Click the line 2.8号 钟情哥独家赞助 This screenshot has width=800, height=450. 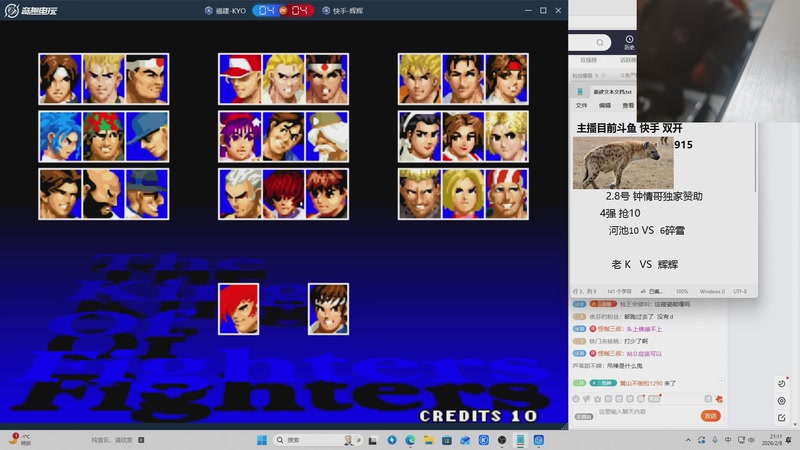(654, 196)
